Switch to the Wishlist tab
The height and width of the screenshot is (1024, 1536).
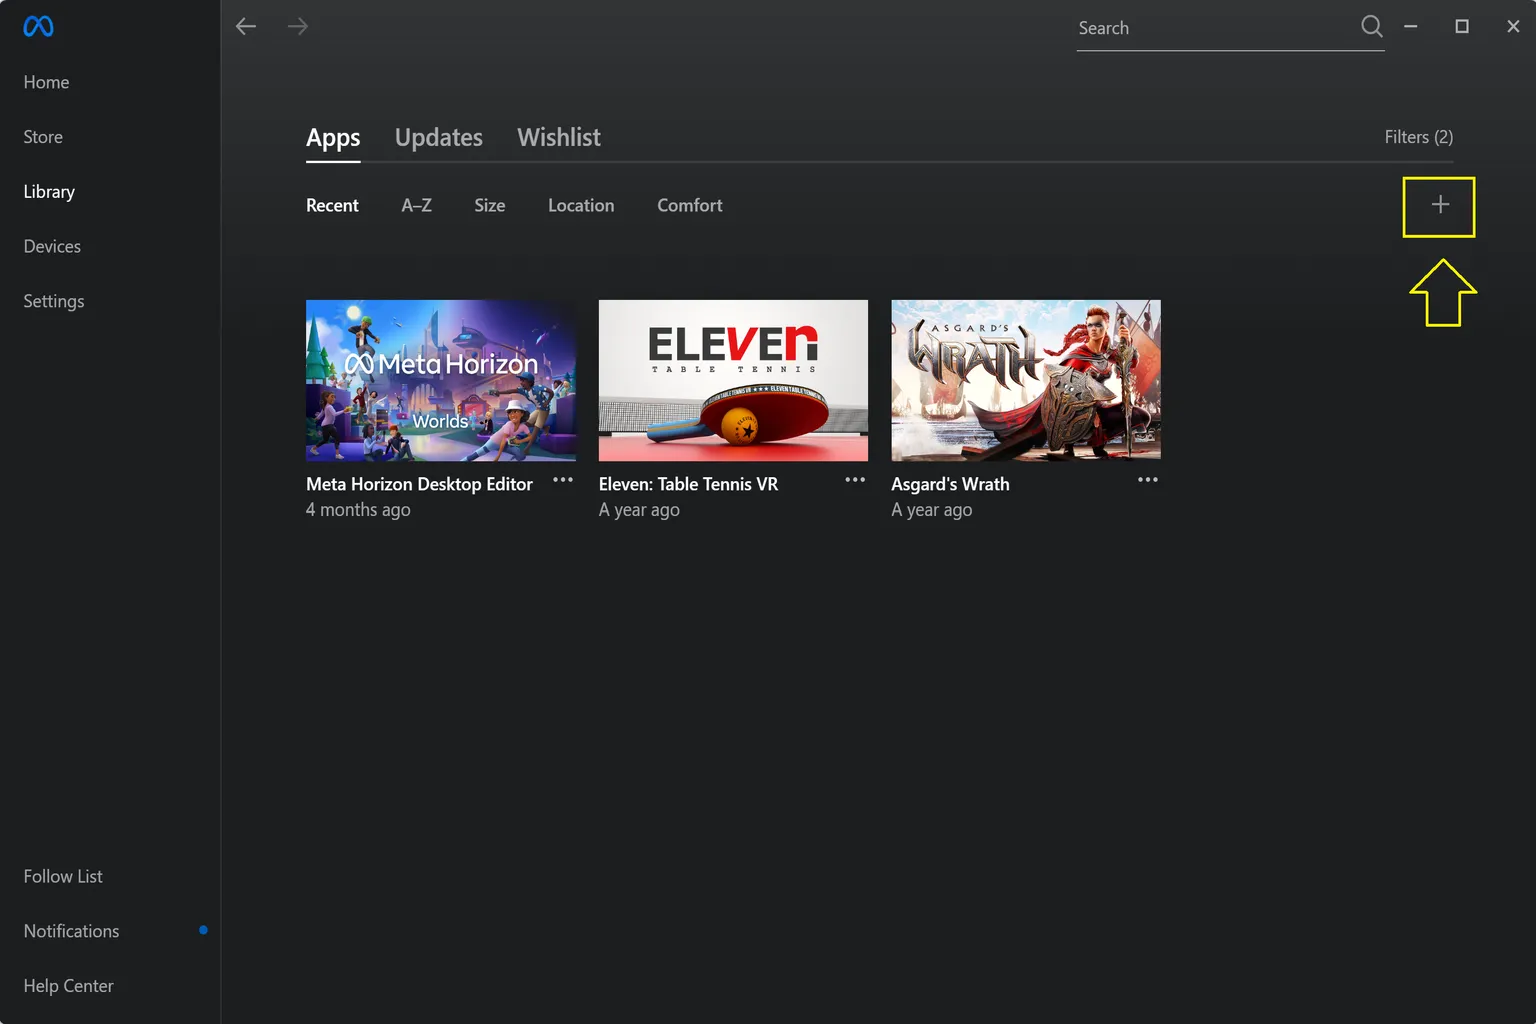[559, 138]
